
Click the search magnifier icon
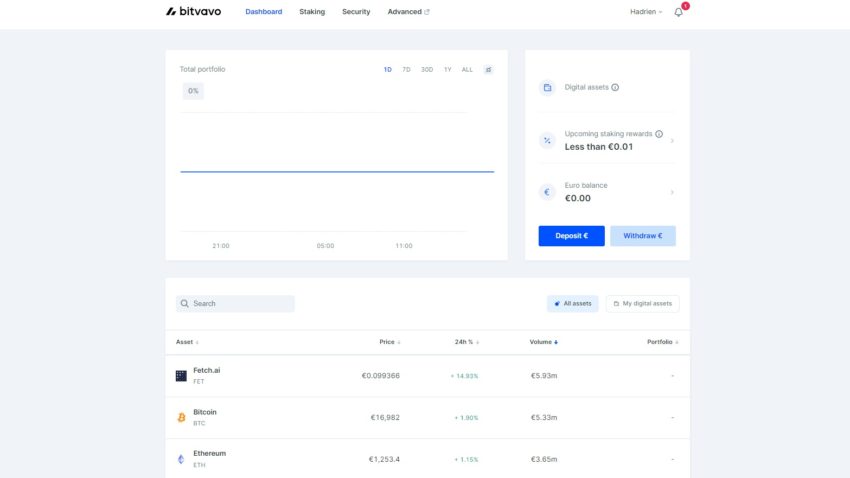(x=185, y=303)
